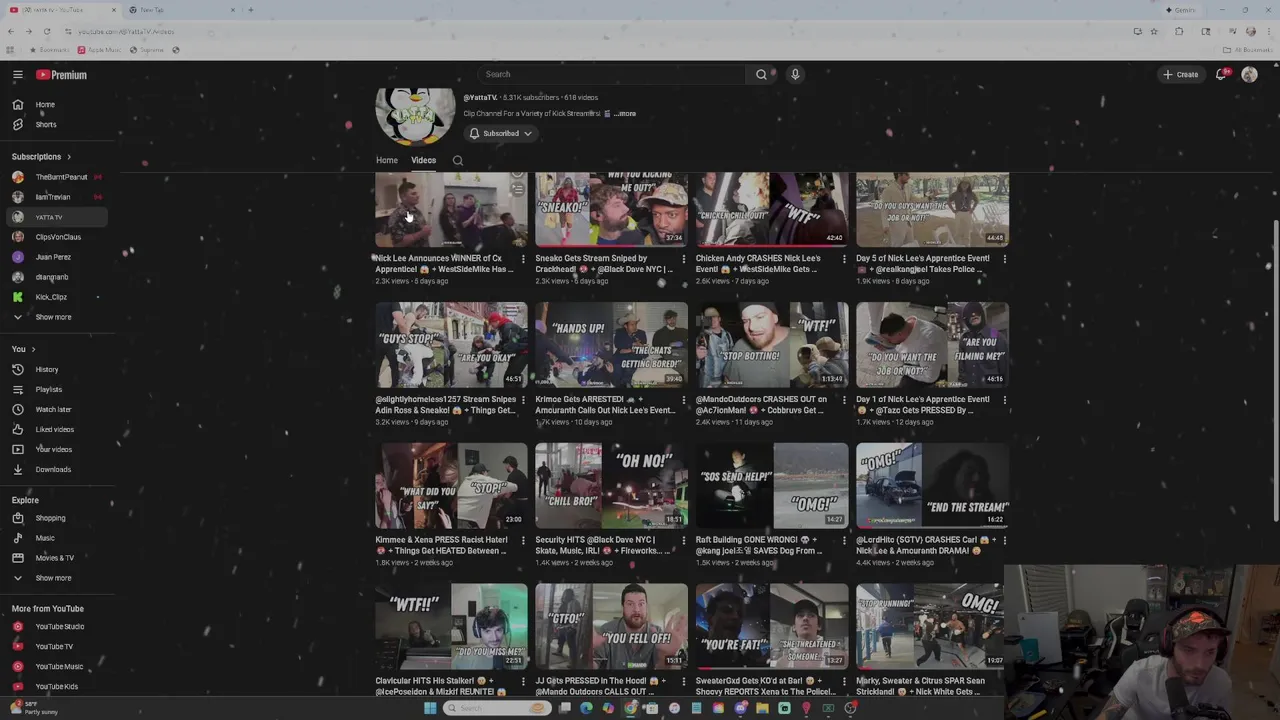Image resolution: width=1280 pixels, height=720 pixels.
Task: Bookmark page with star icon
Action: [x=1154, y=32]
